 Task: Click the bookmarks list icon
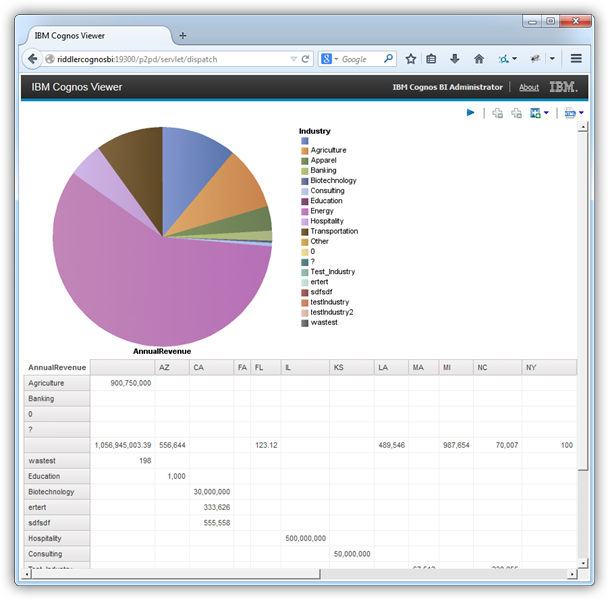(x=432, y=59)
